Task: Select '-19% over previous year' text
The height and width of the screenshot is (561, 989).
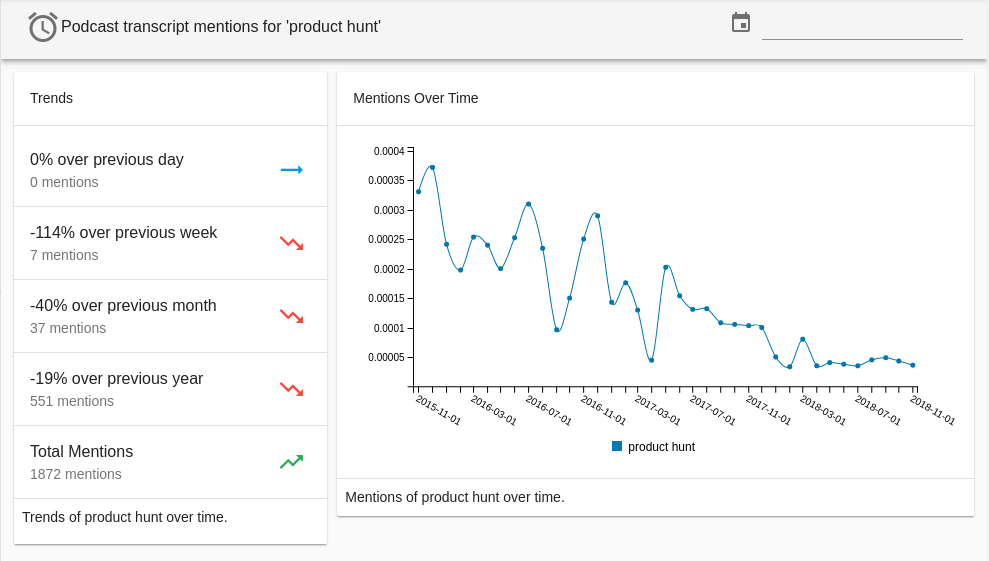Action: point(117,379)
